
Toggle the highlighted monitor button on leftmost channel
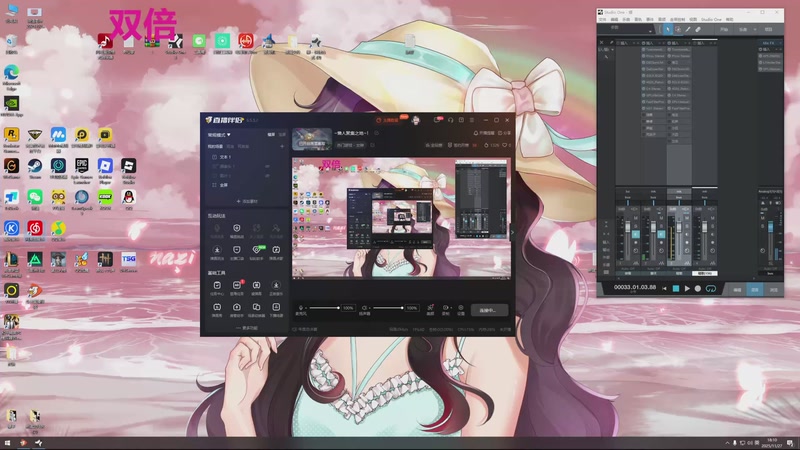coord(636,234)
